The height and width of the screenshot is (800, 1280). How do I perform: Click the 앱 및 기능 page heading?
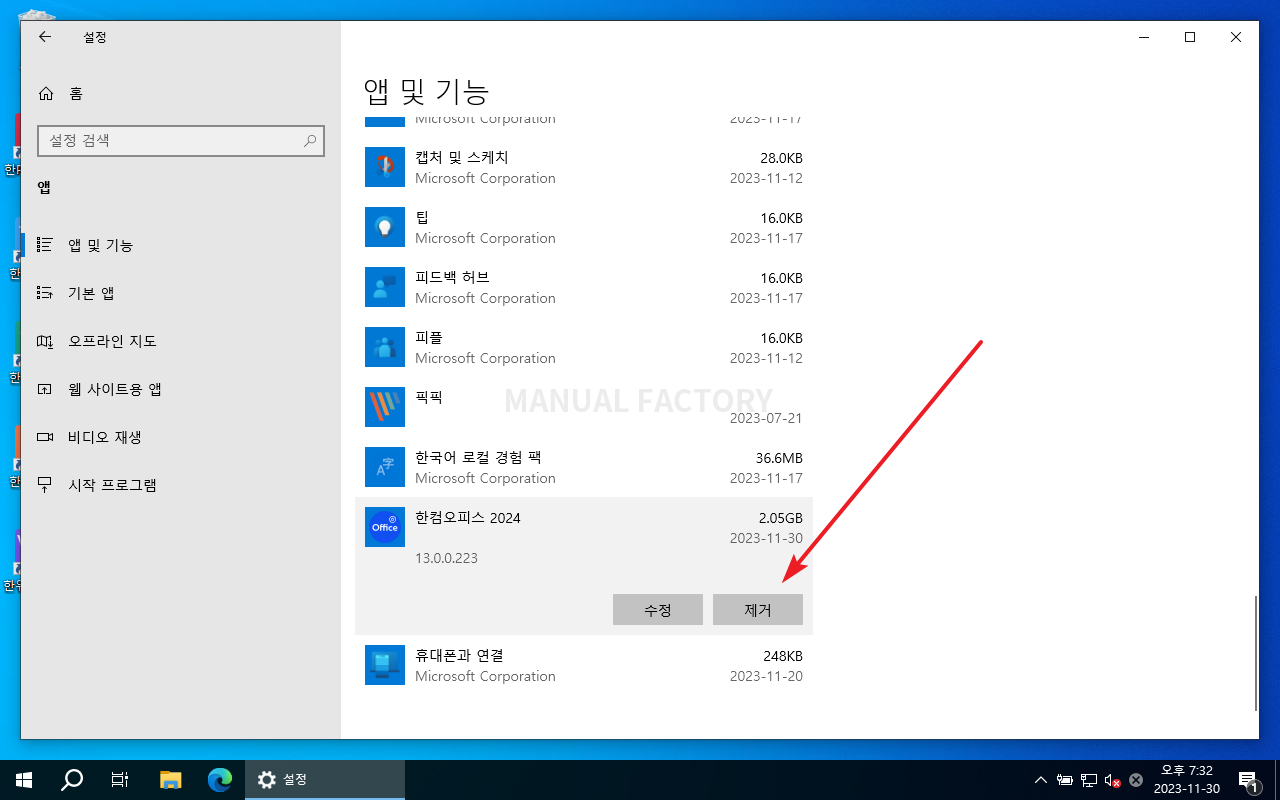click(427, 92)
